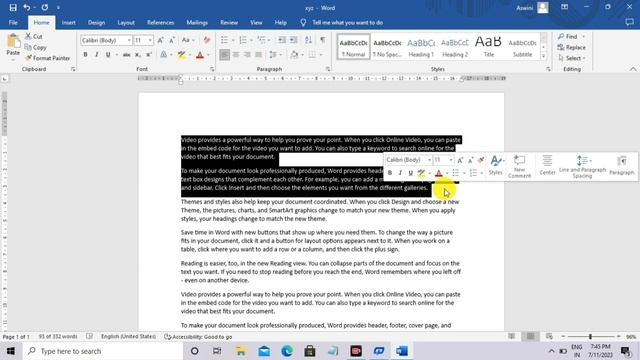Switch to the Review tab
Image resolution: width=640 pixels, height=360 pixels.
(x=229, y=22)
